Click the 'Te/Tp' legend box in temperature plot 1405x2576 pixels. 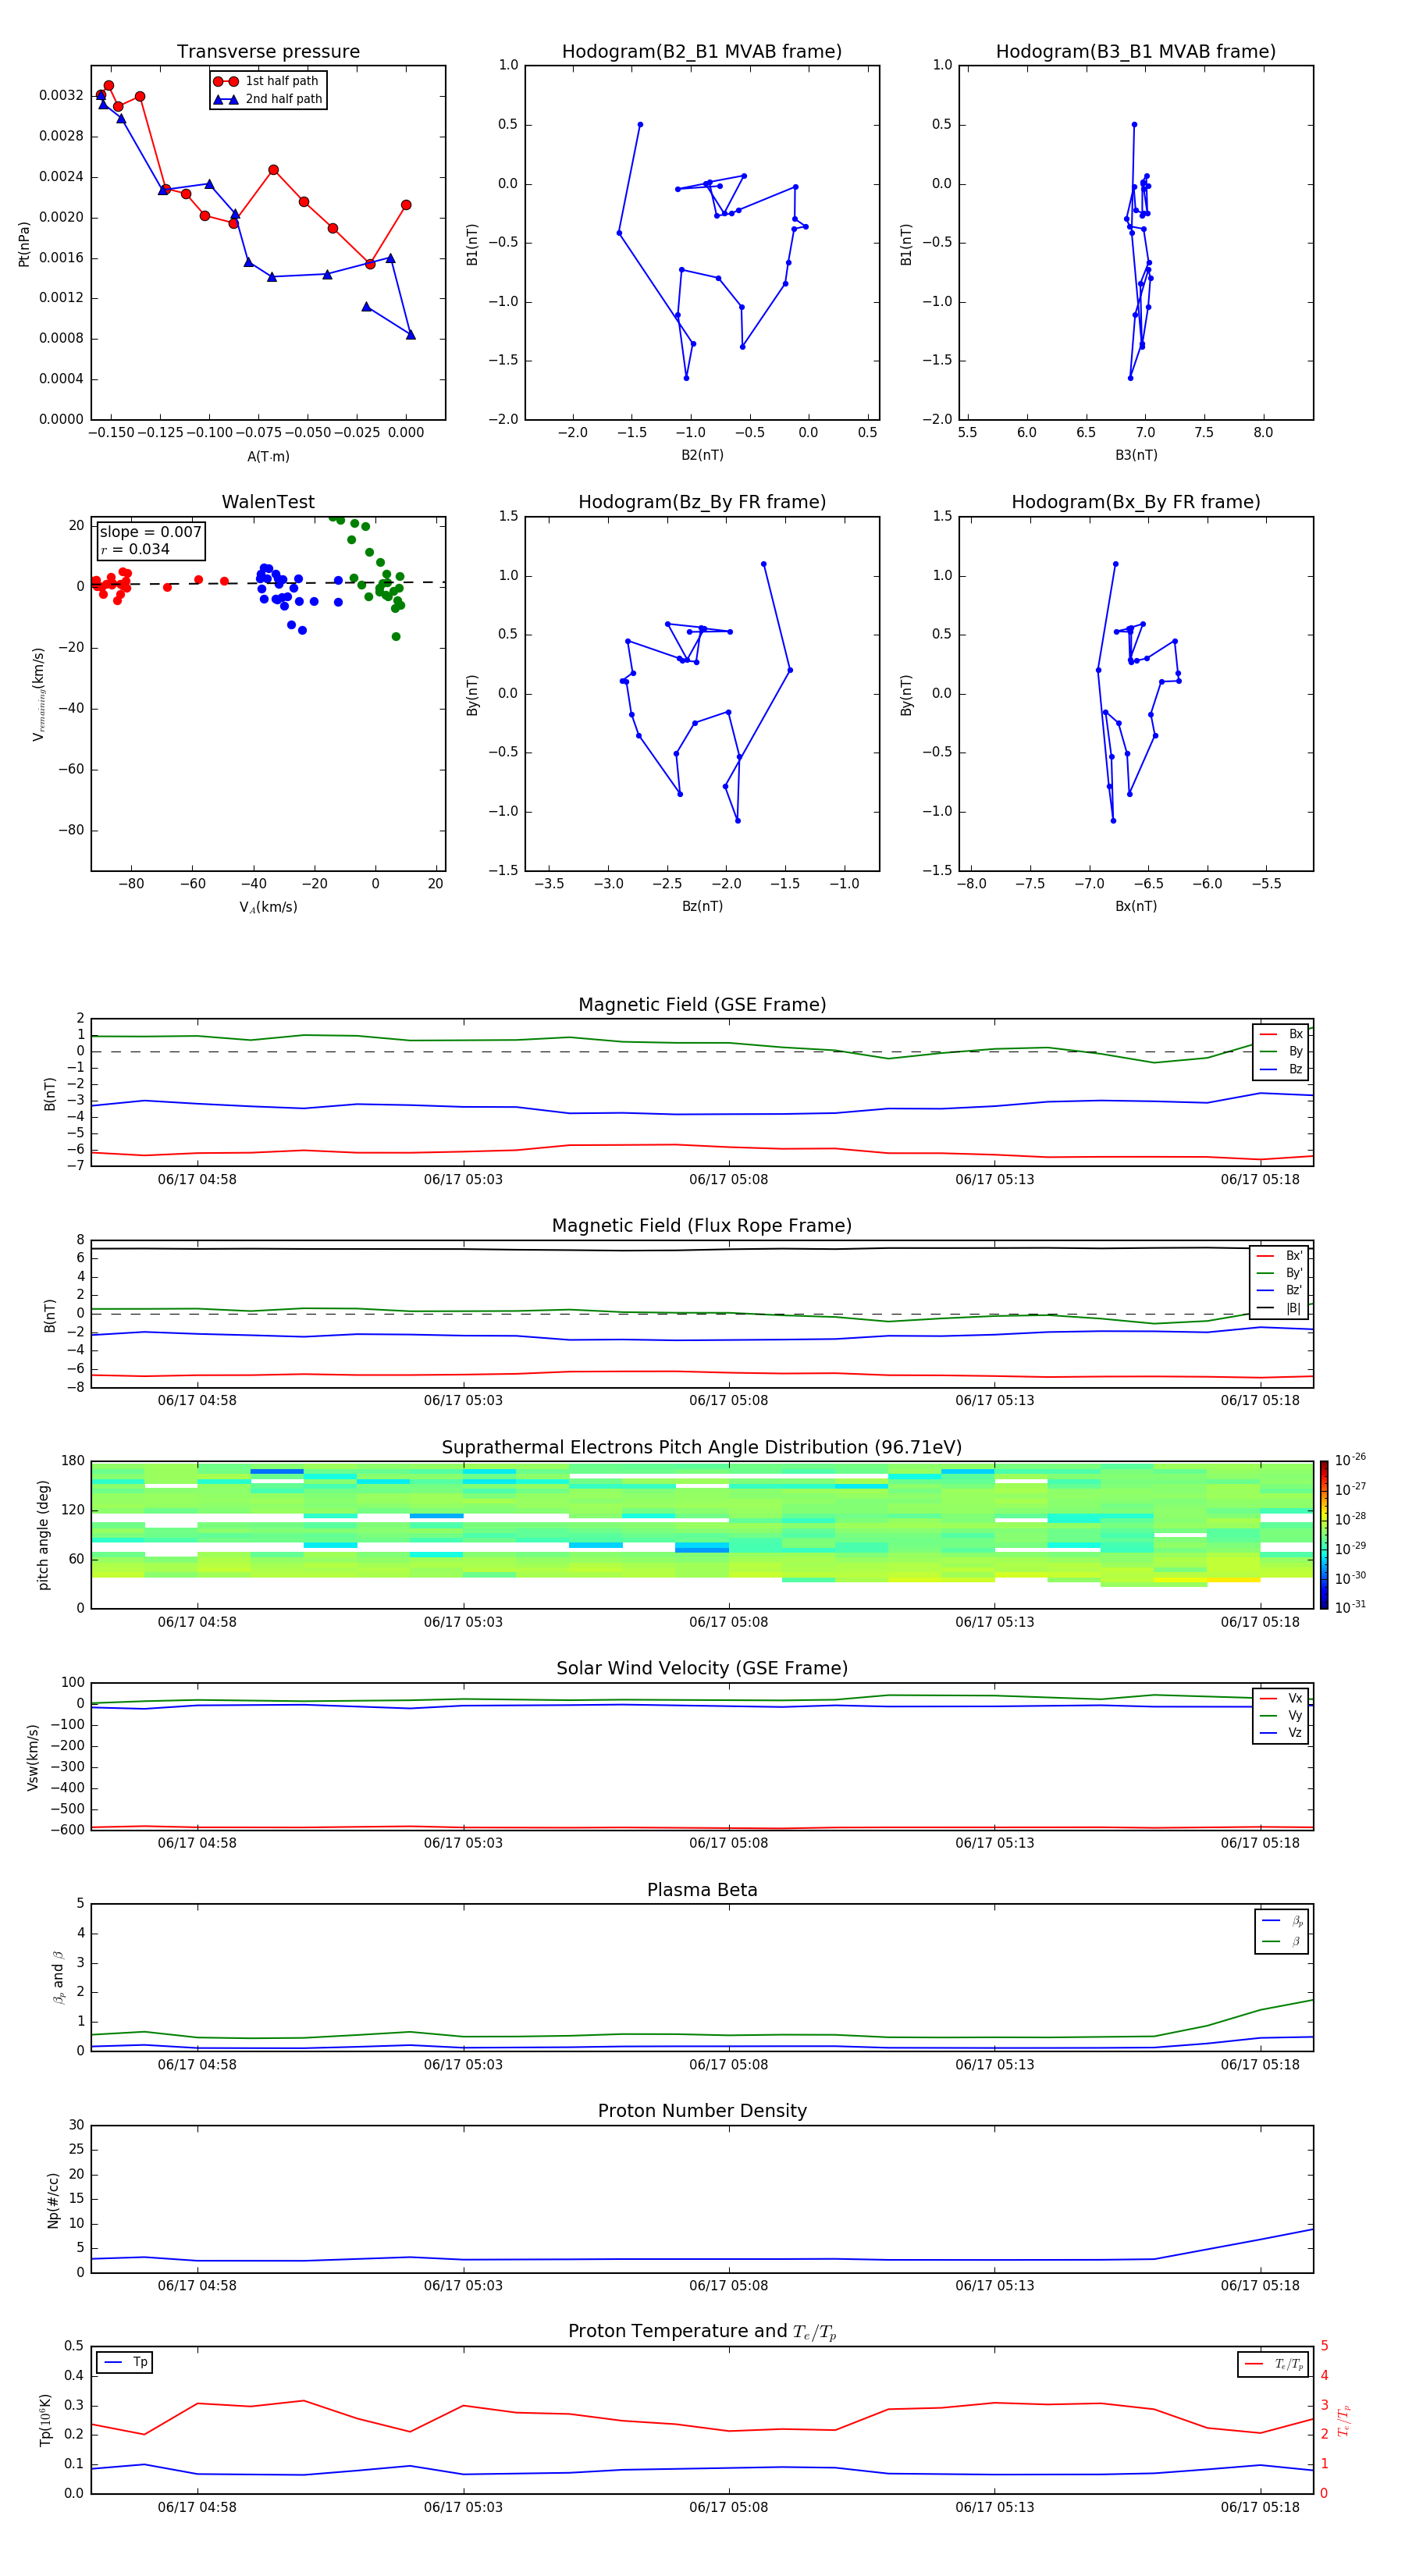pyautogui.click(x=1273, y=2364)
